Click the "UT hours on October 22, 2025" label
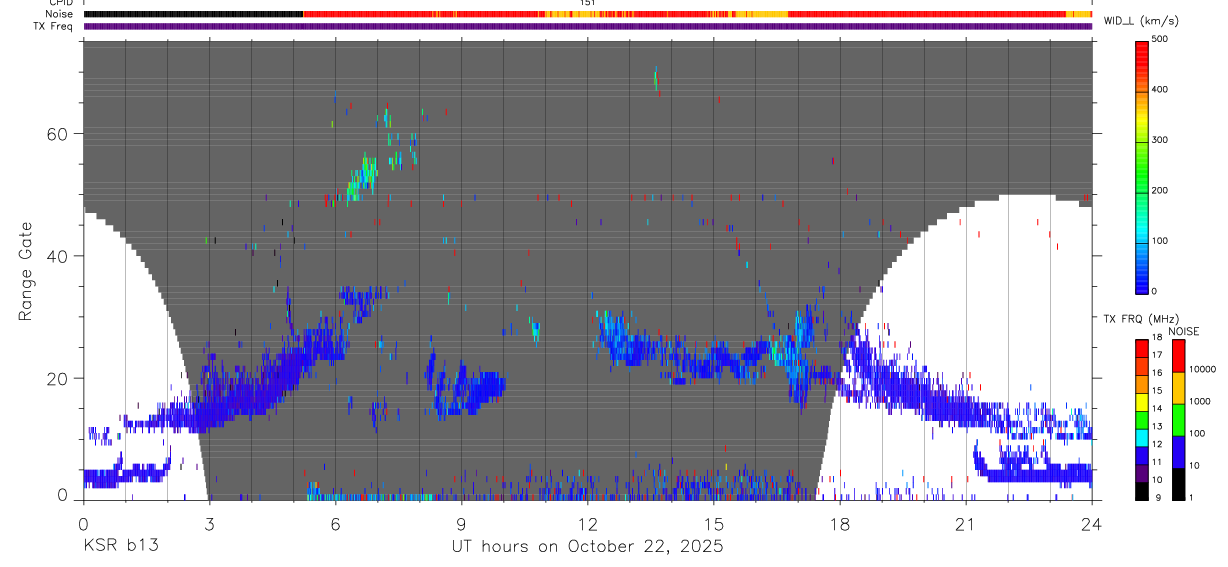This screenshot has width=1228, height=567. pyautogui.click(x=588, y=546)
